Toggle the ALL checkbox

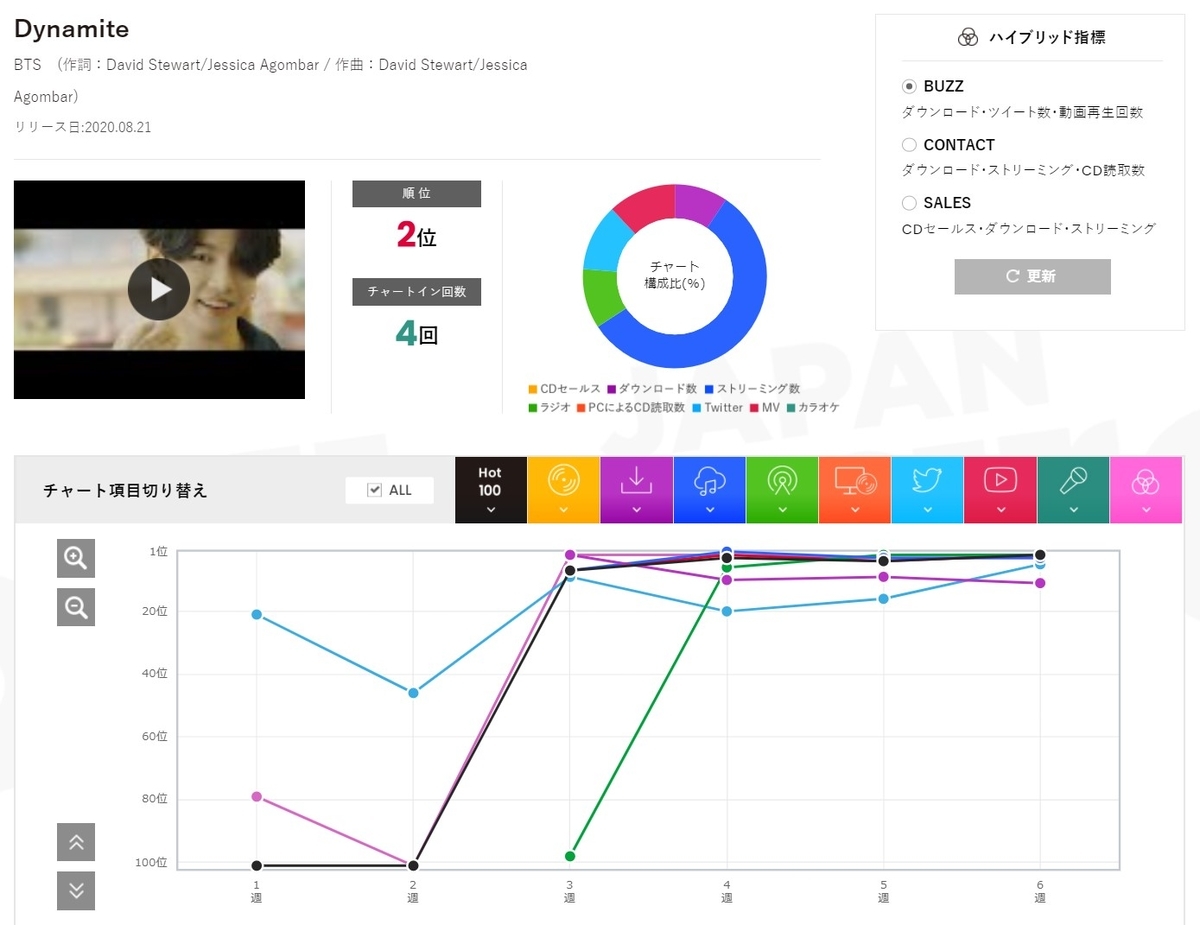375,490
